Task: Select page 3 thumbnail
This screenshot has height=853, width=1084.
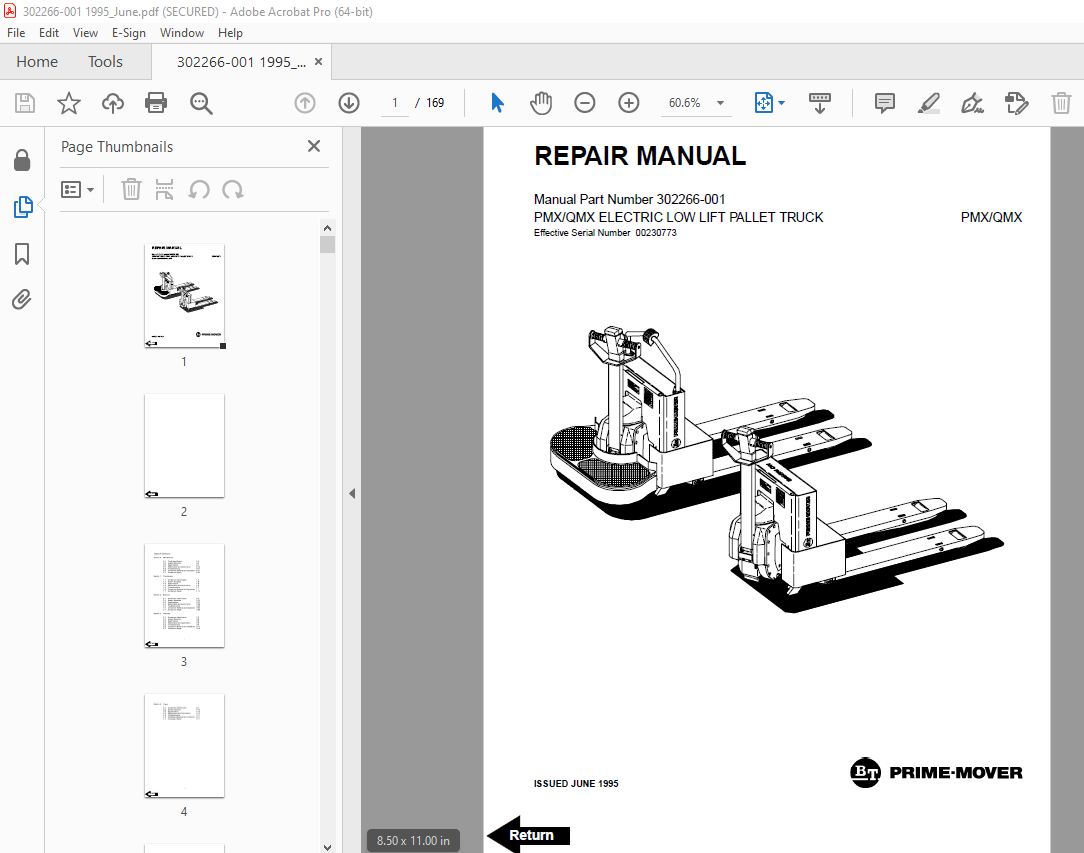Action: pos(184,596)
